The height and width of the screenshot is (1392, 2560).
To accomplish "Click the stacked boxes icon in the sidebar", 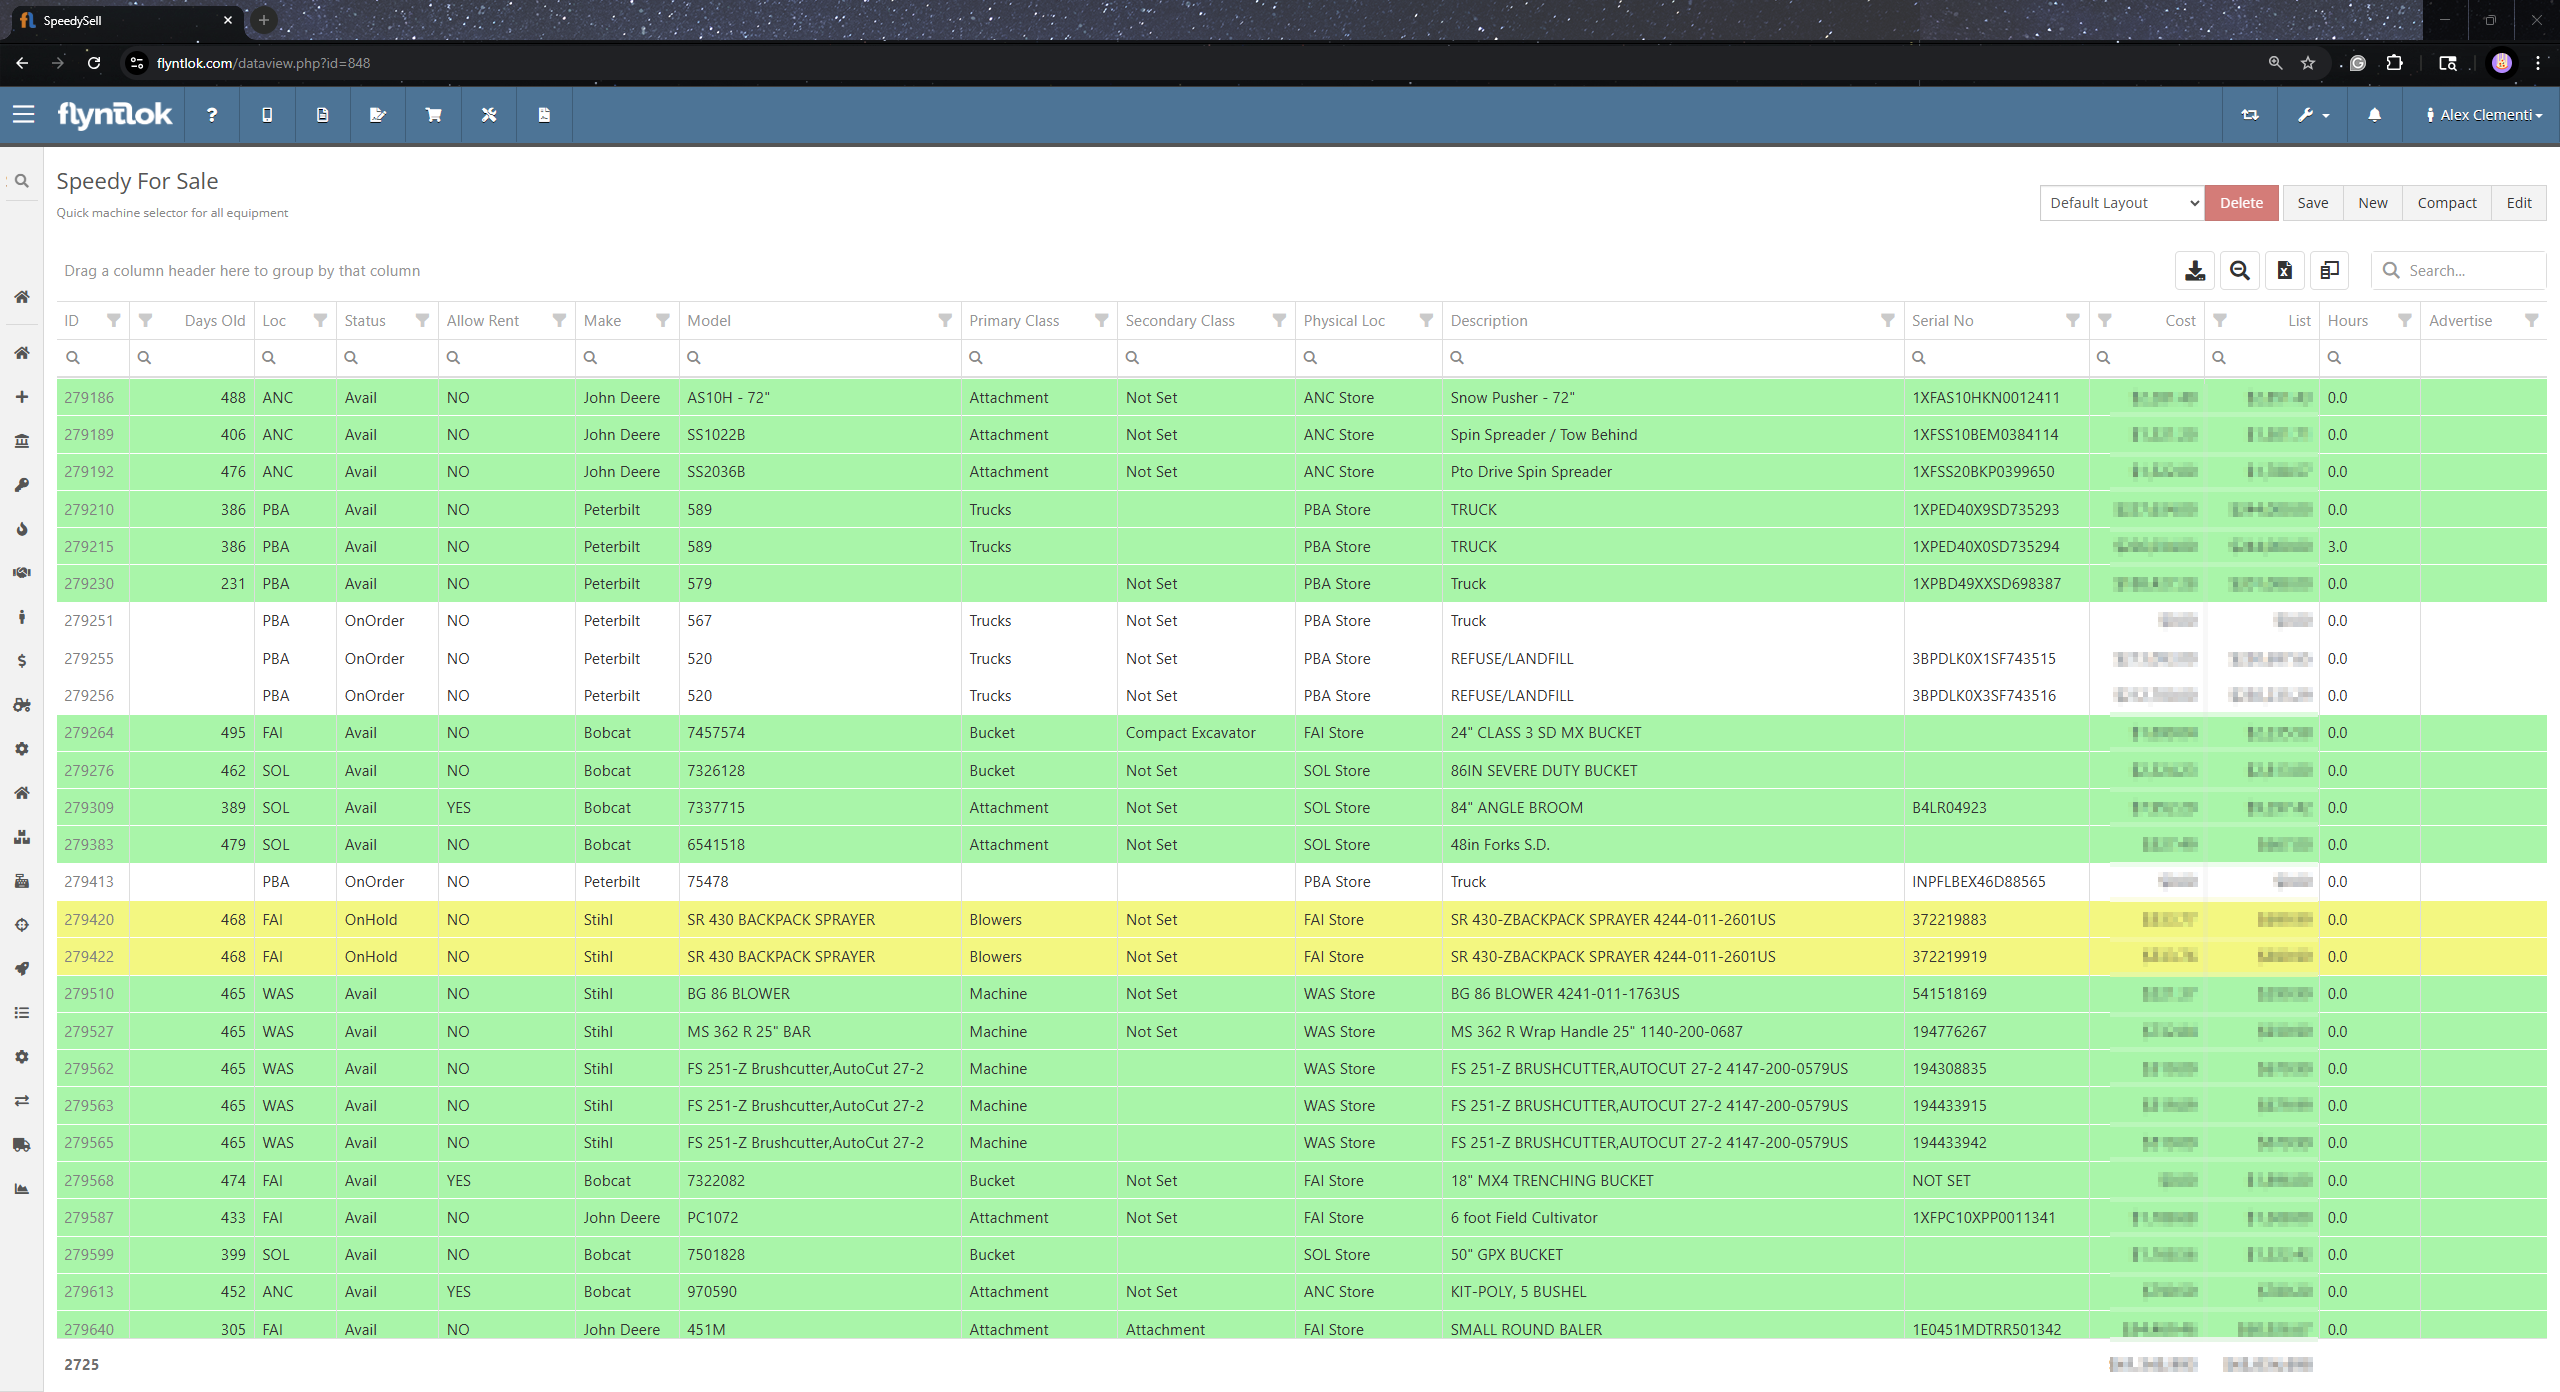I will click(x=21, y=837).
